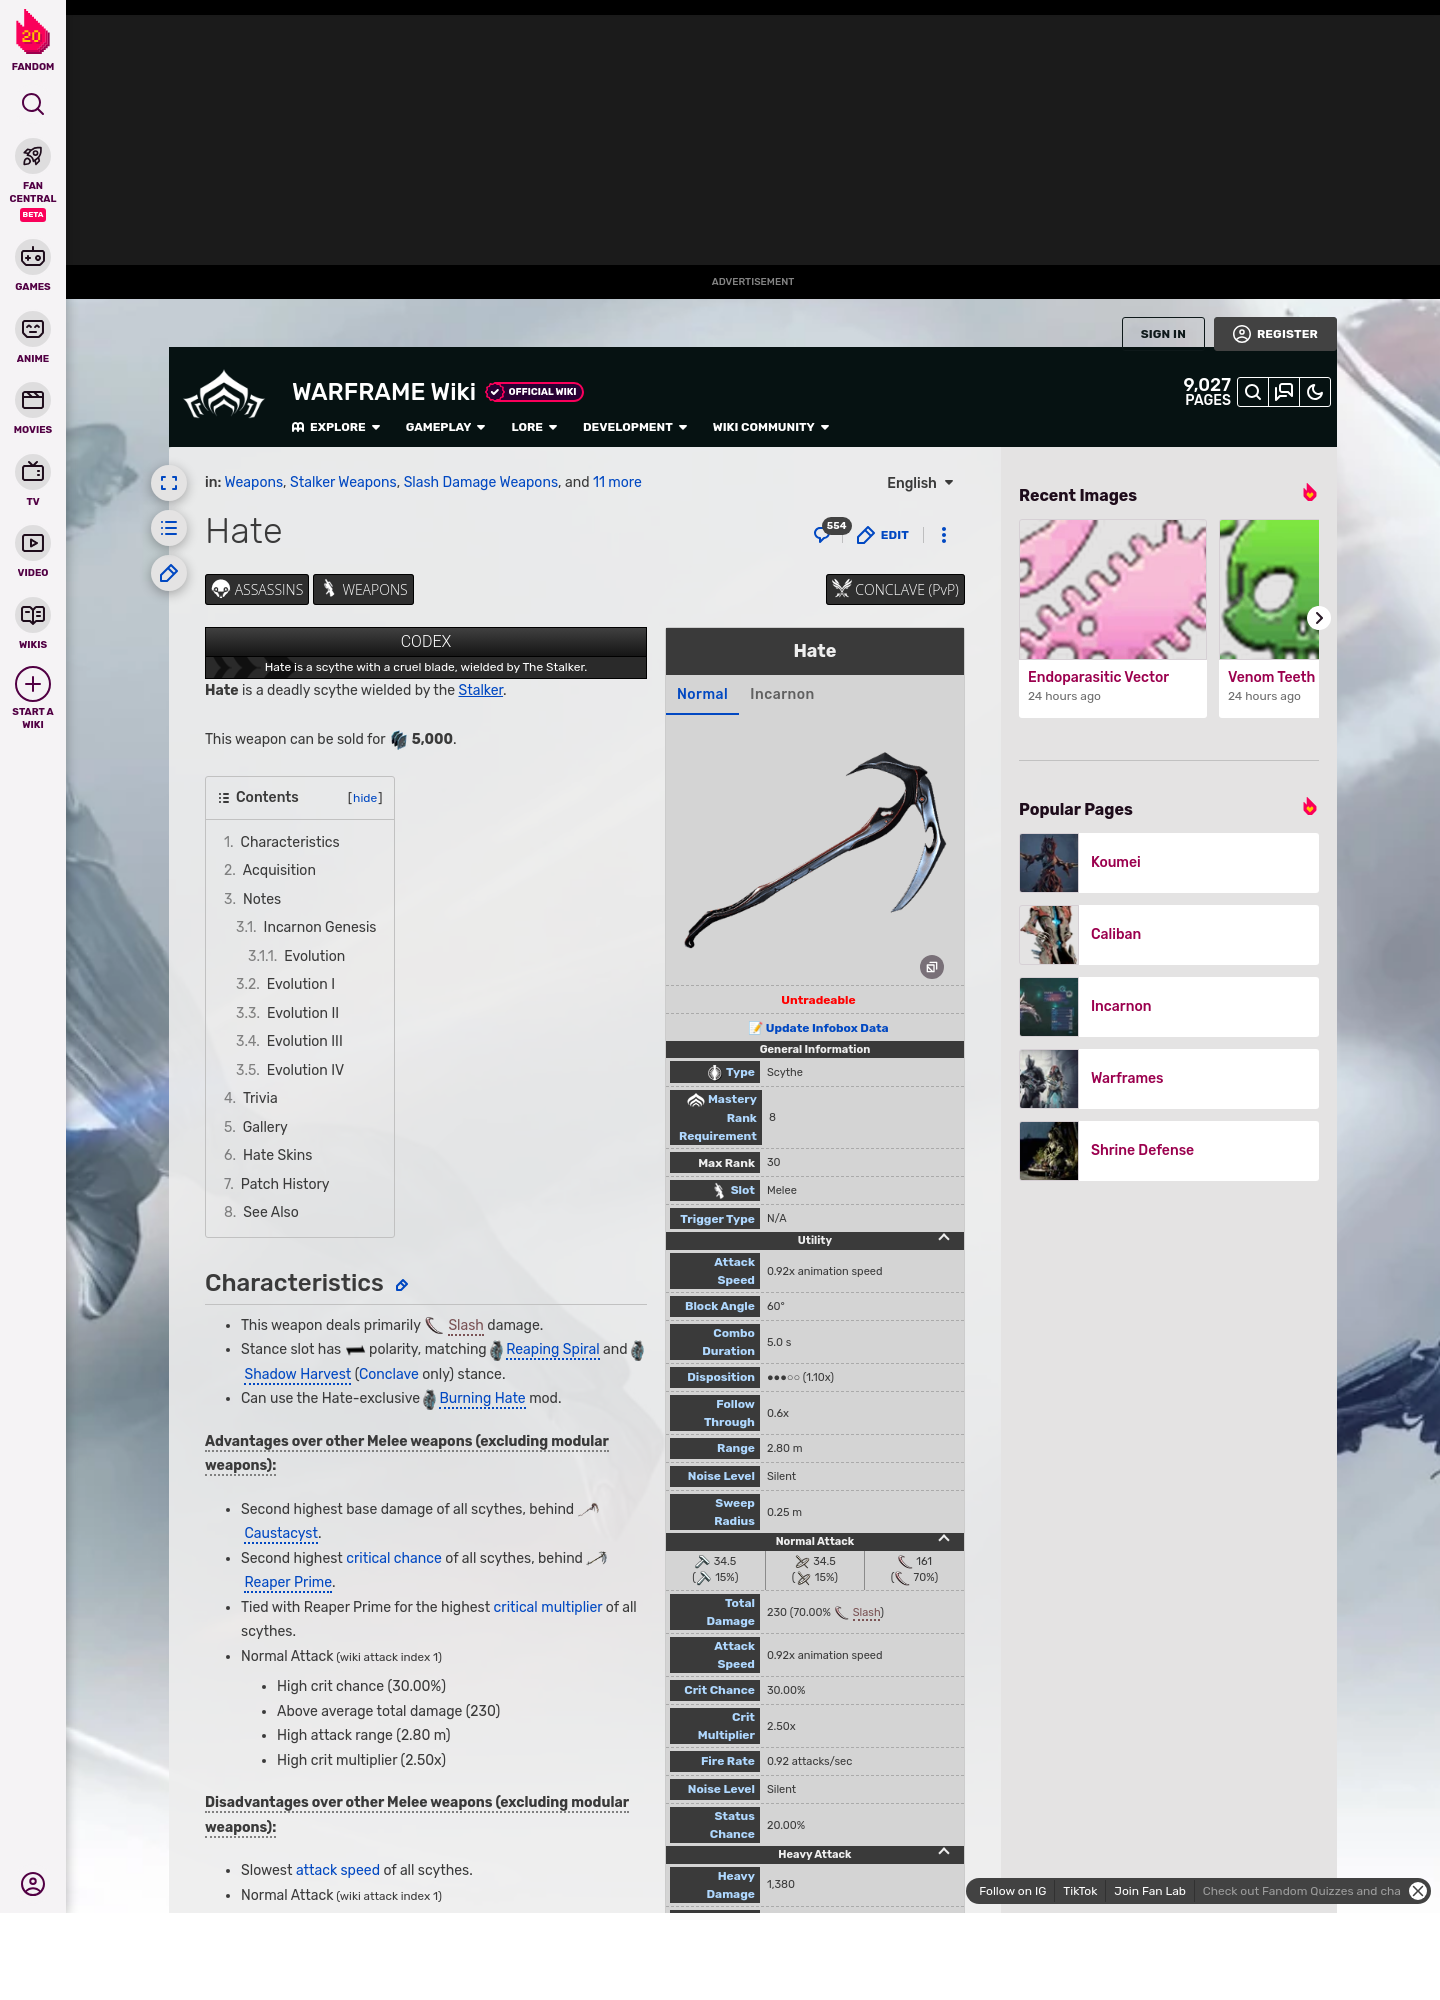Collapse the Normal Attack infobox section
The image size is (1440, 2000).
pyautogui.click(x=944, y=1540)
